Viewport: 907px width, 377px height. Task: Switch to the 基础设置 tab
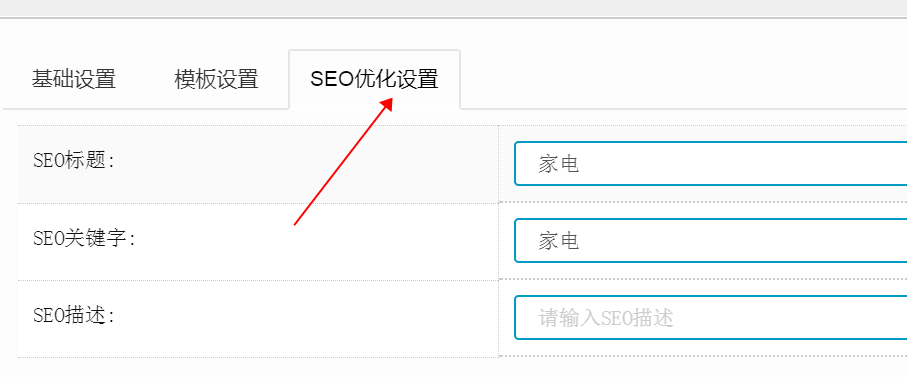point(73,79)
